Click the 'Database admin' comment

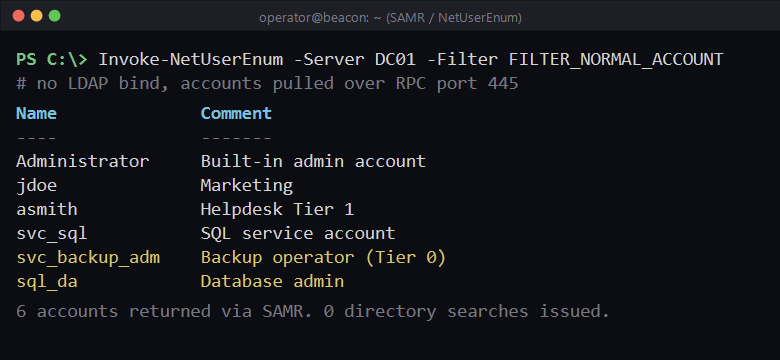point(272,282)
